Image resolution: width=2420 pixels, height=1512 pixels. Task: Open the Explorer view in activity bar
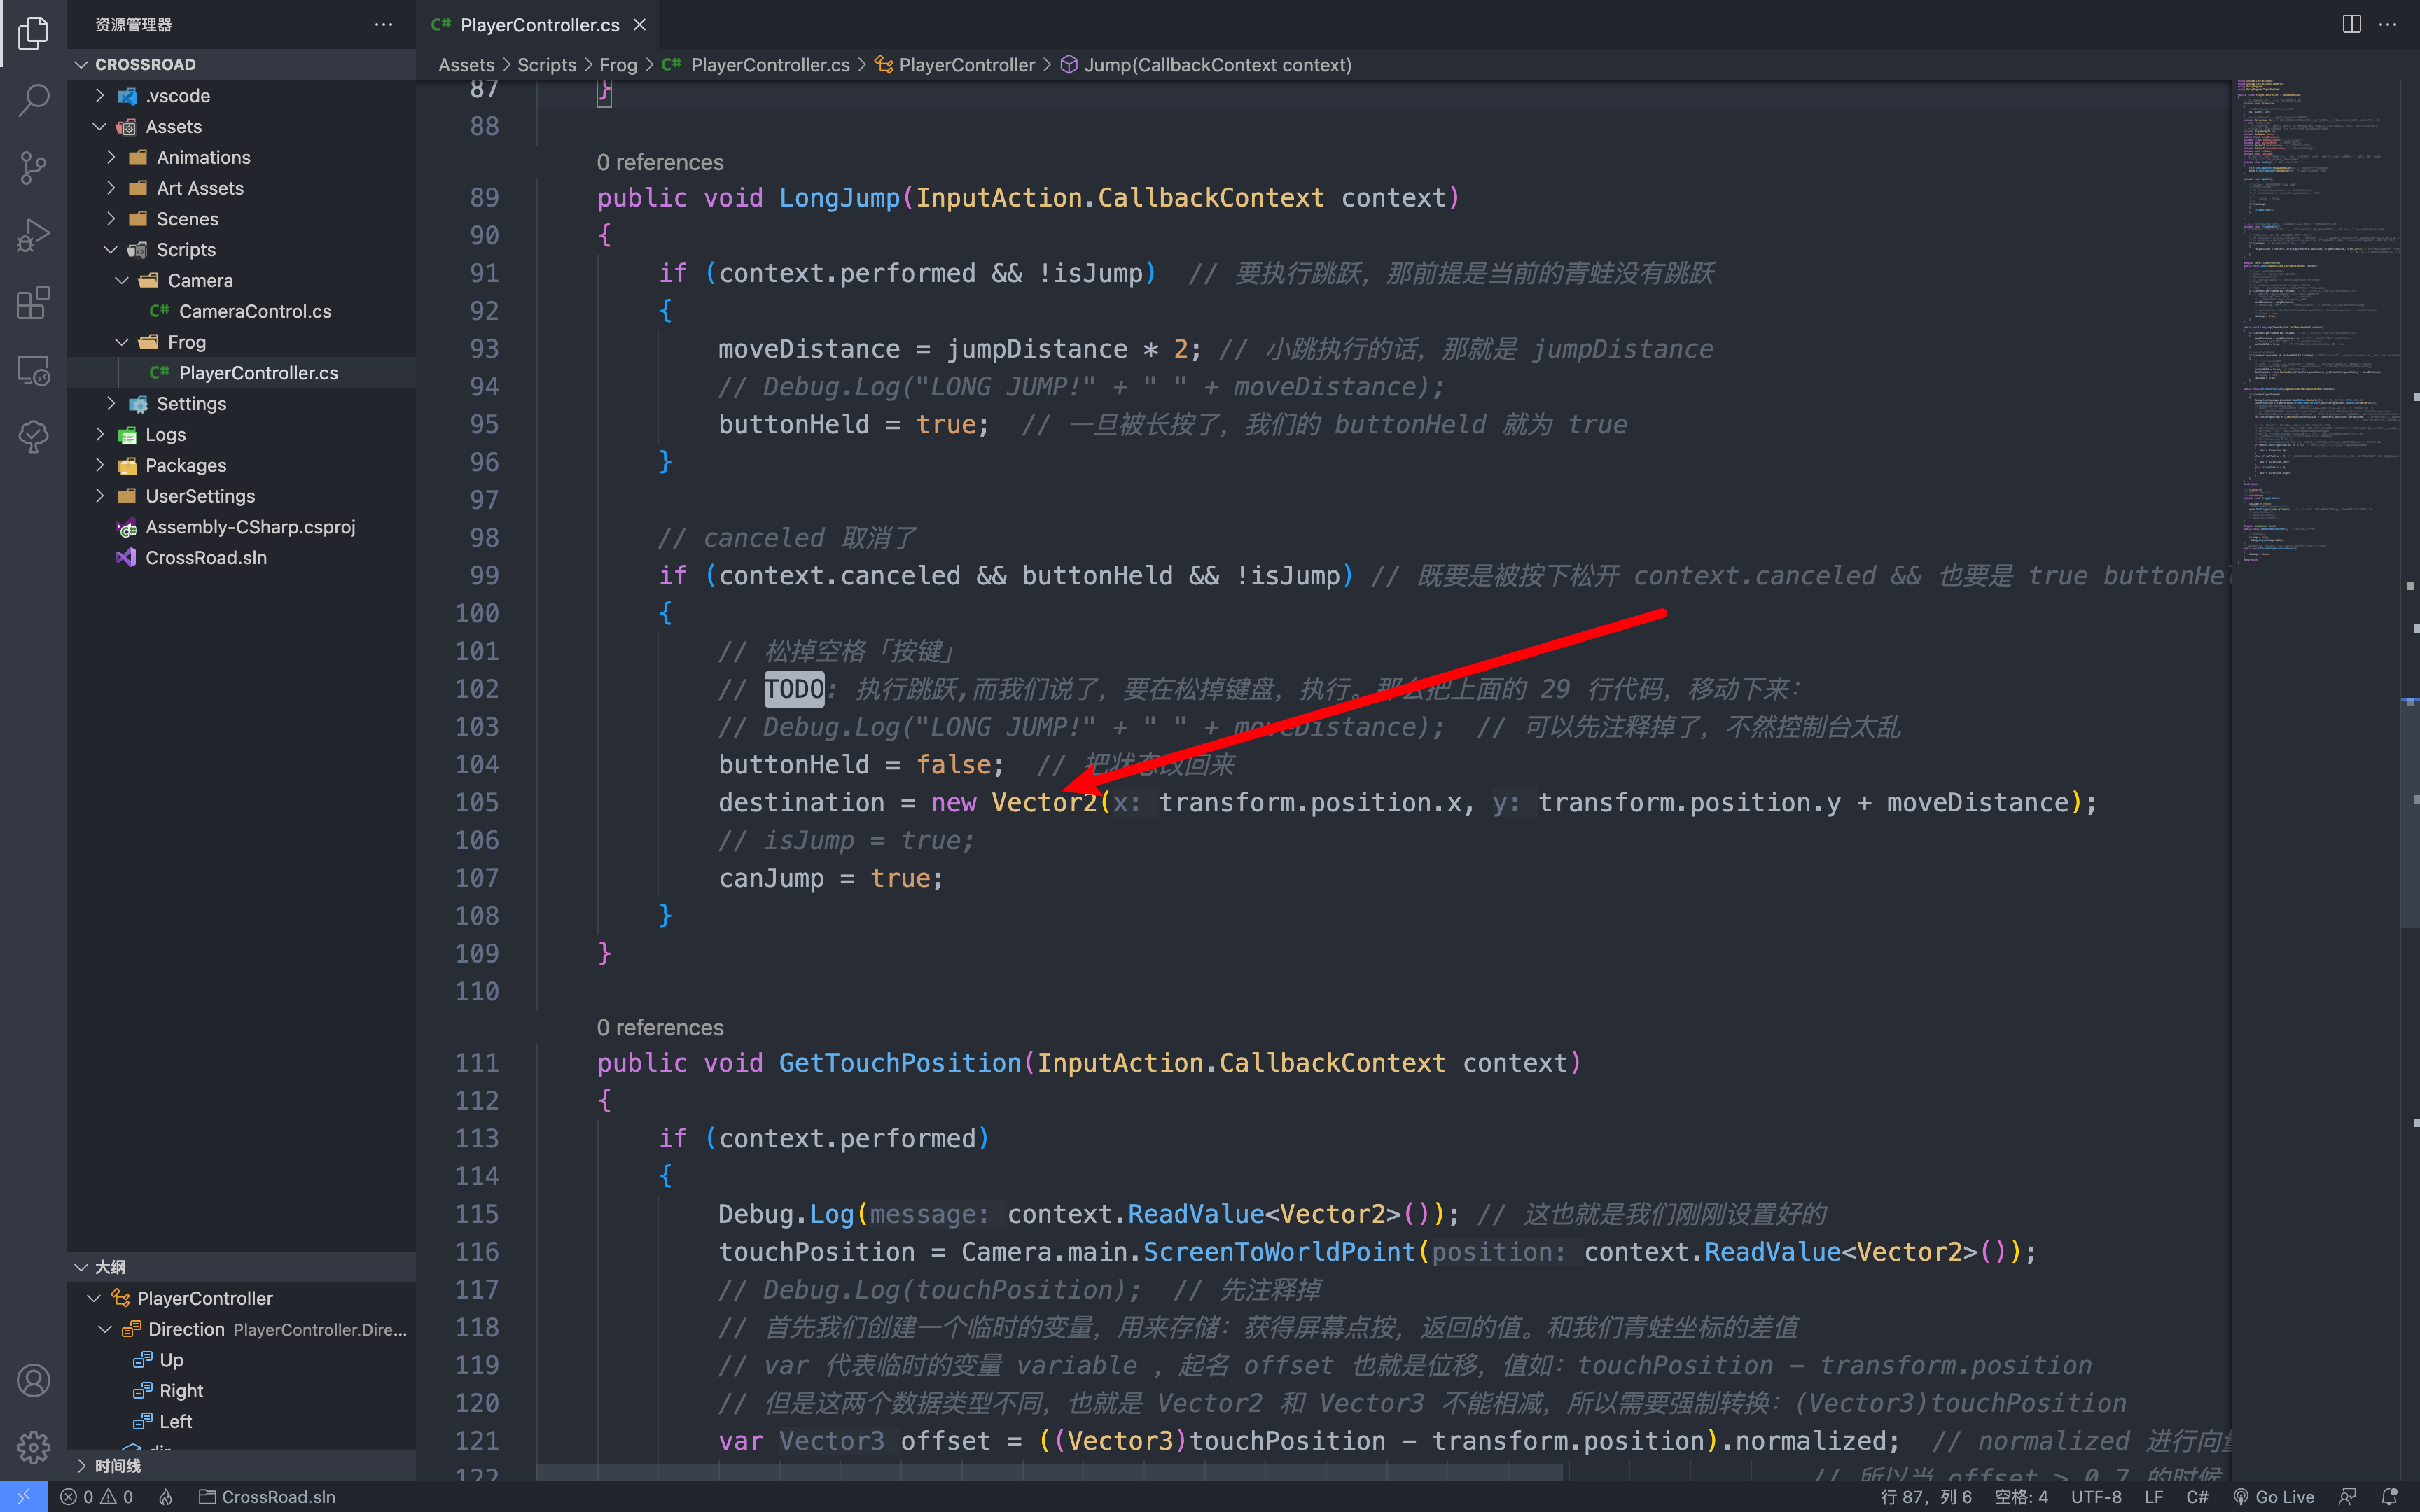[x=33, y=33]
